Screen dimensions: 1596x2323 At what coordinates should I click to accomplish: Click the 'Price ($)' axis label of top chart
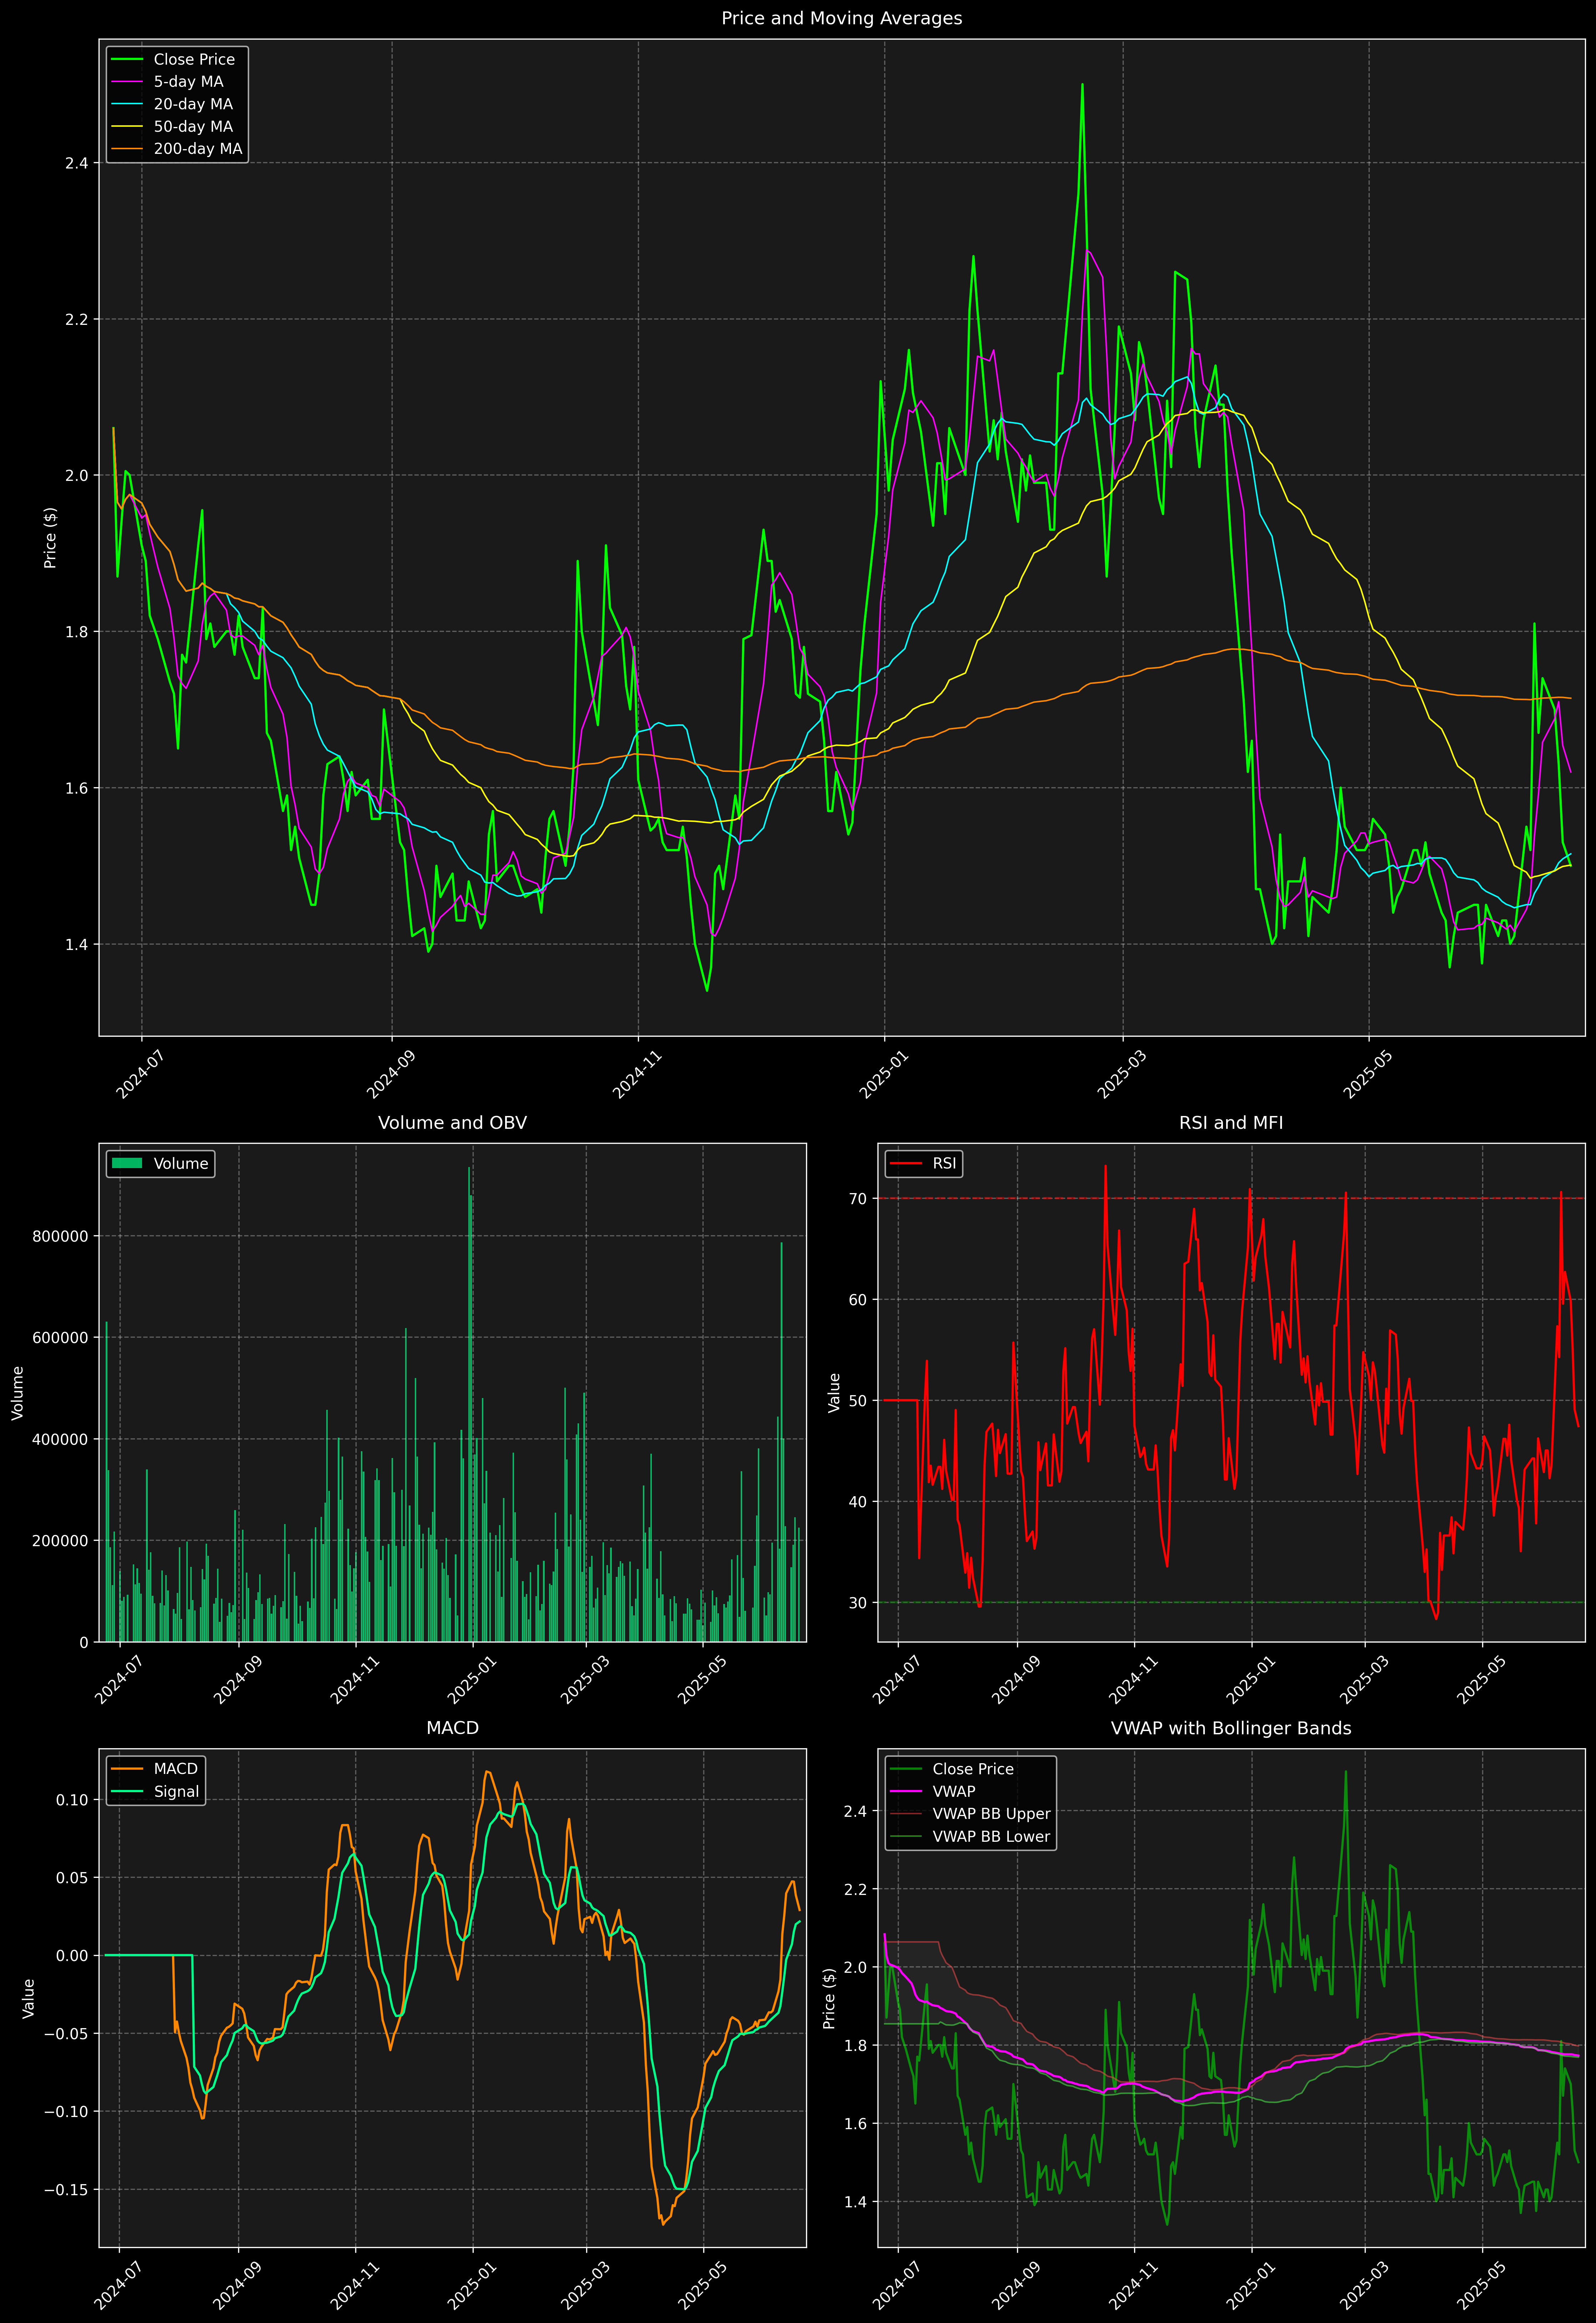(x=50, y=538)
